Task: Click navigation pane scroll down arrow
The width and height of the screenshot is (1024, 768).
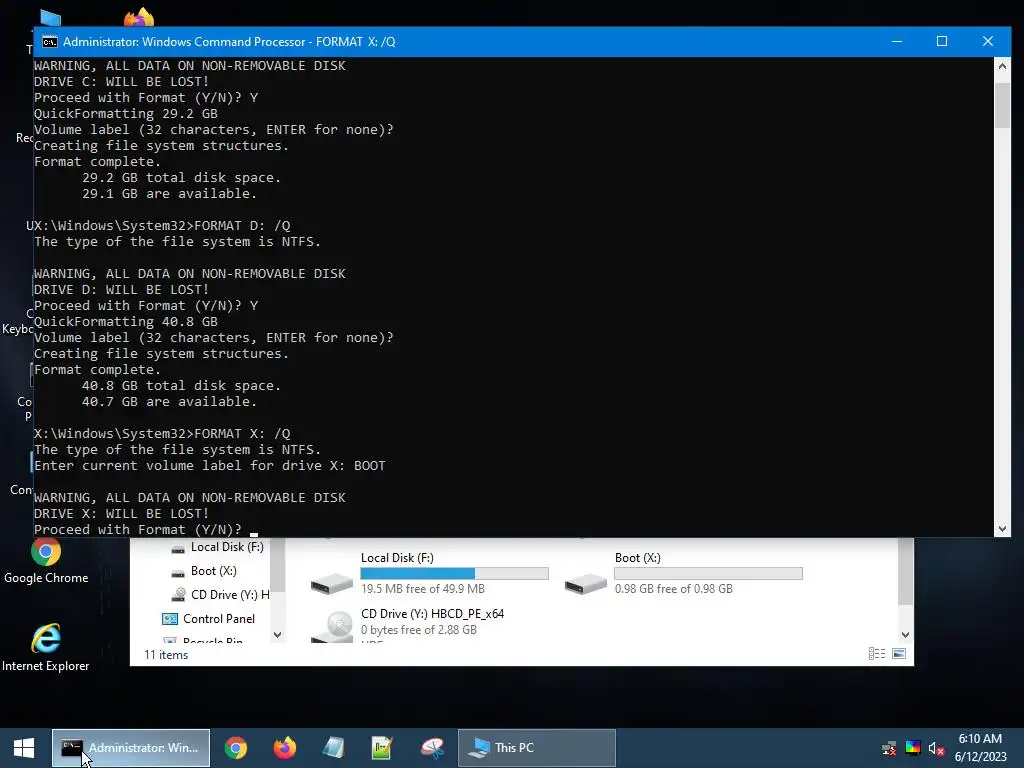Action: click(278, 635)
